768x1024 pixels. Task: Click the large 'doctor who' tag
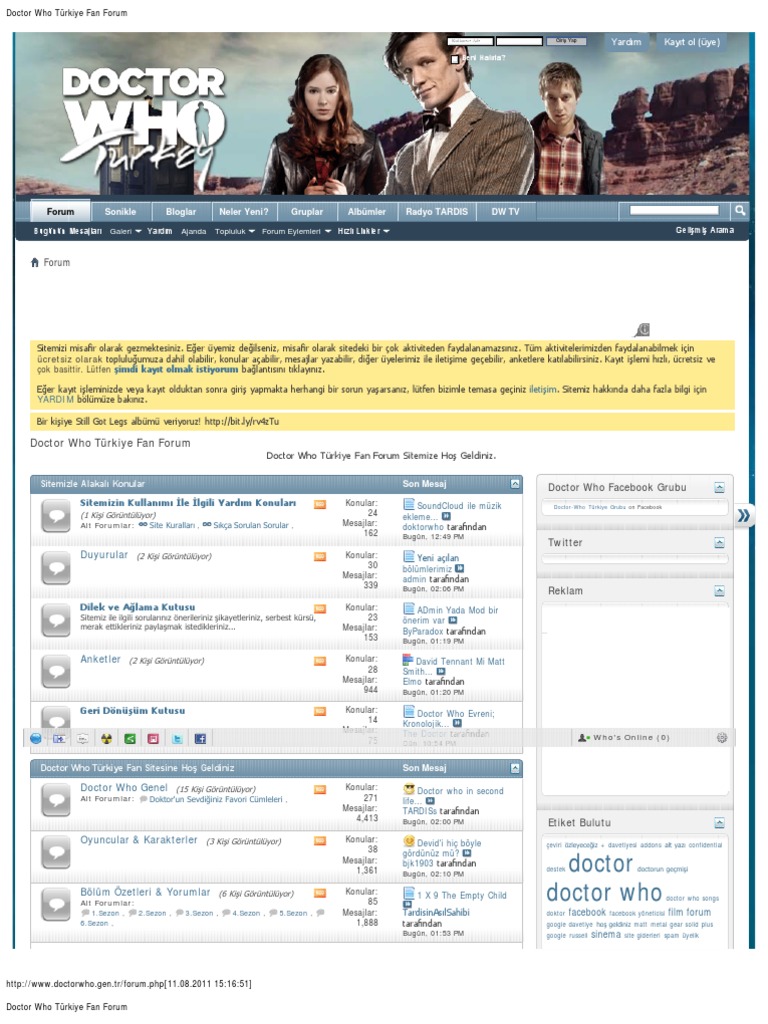[604, 892]
